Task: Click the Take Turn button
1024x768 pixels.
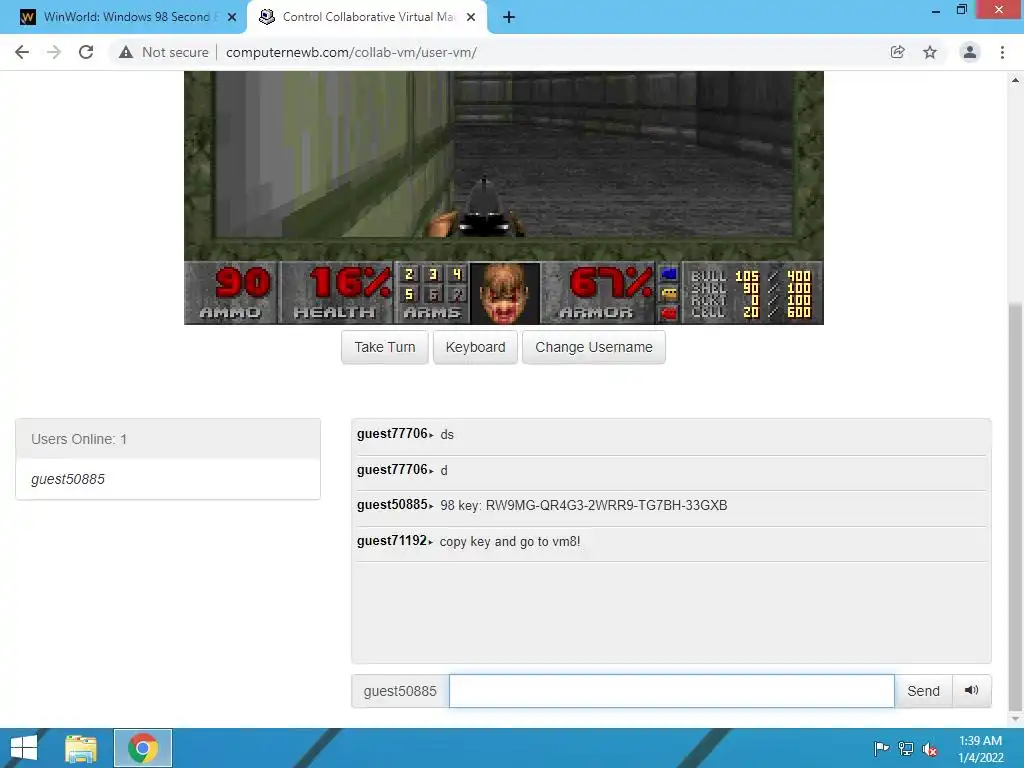Action: click(385, 347)
